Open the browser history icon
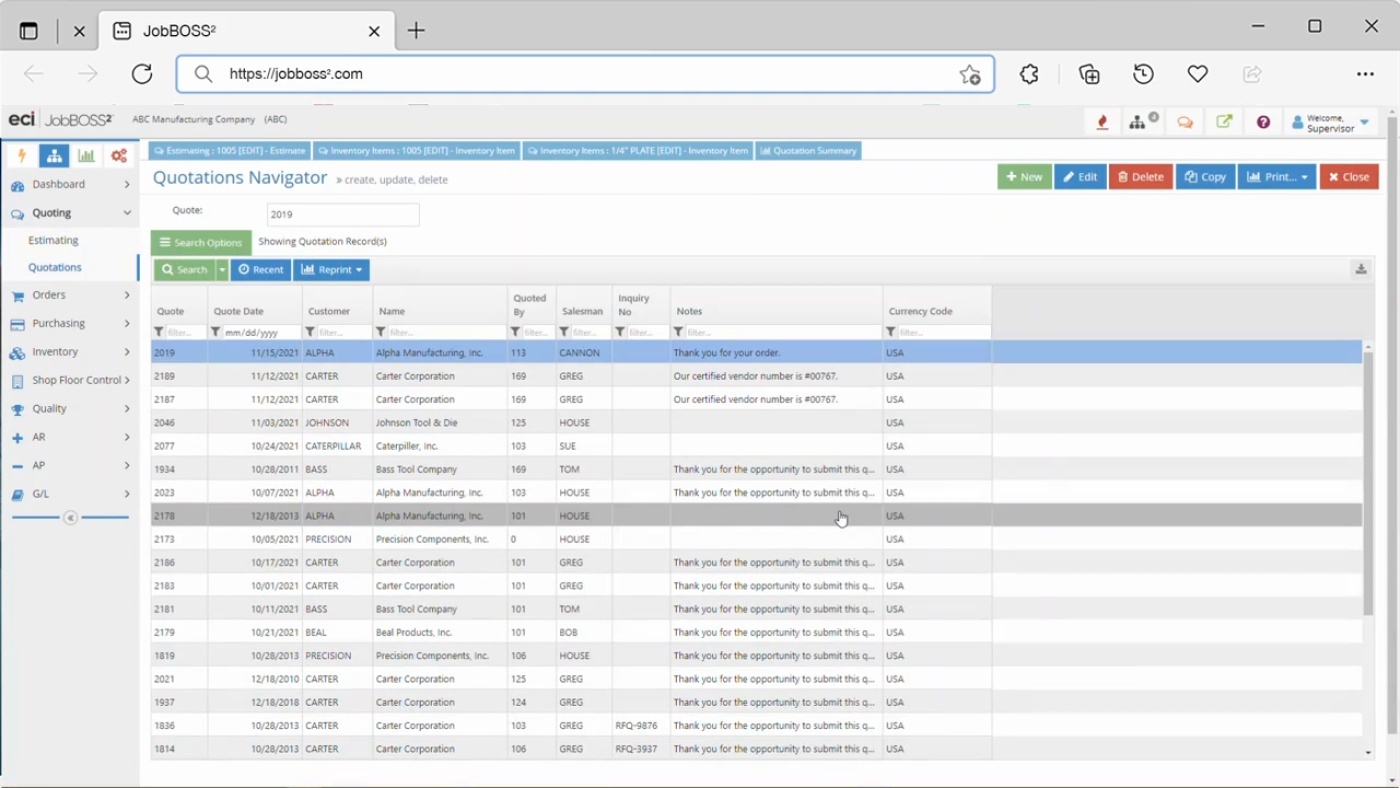Image resolution: width=1400 pixels, height=788 pixels. coord(1143,74)
